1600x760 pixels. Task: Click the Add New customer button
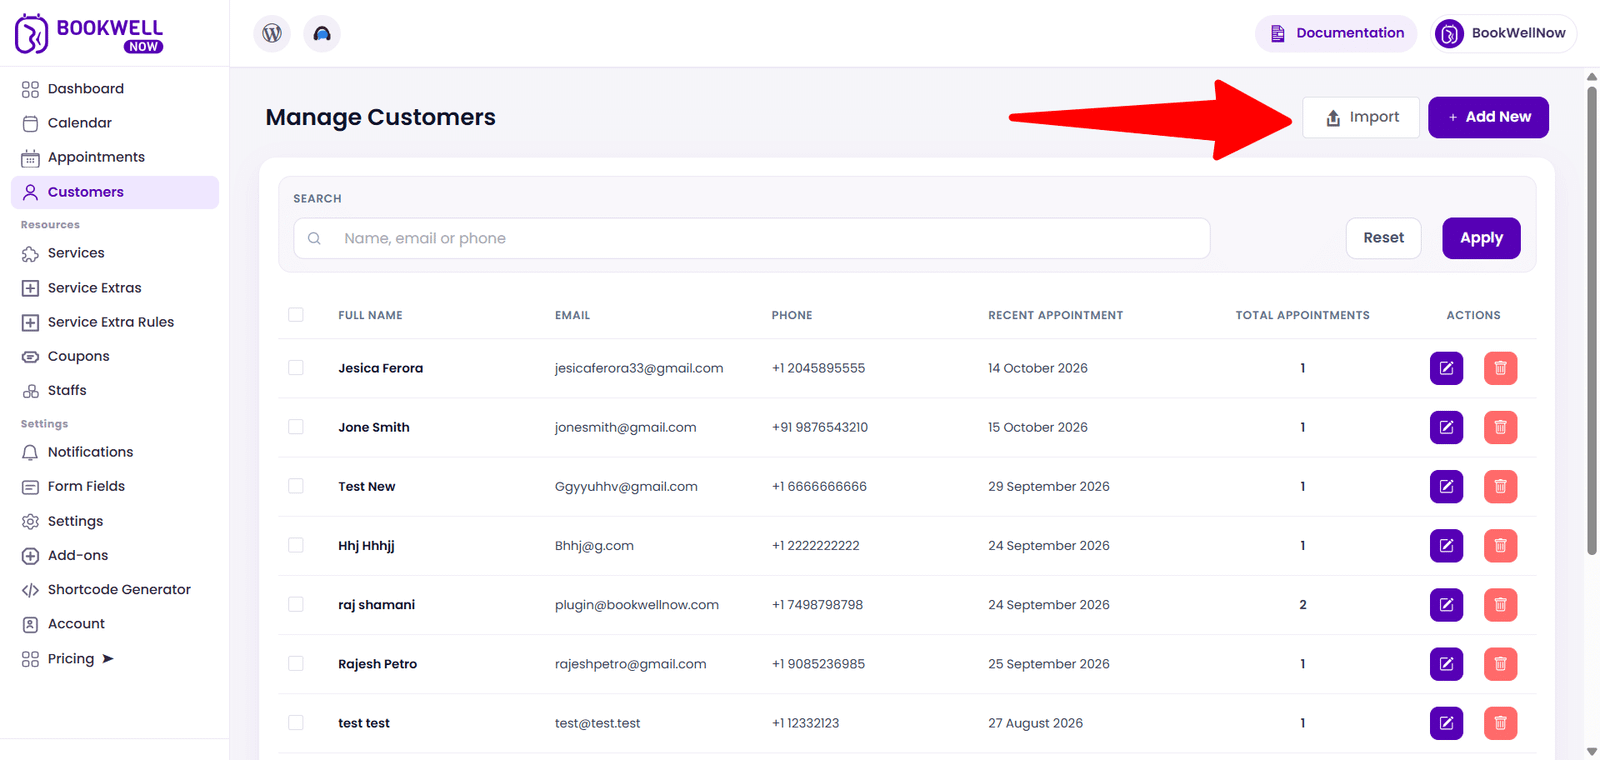coord(1488,117)
